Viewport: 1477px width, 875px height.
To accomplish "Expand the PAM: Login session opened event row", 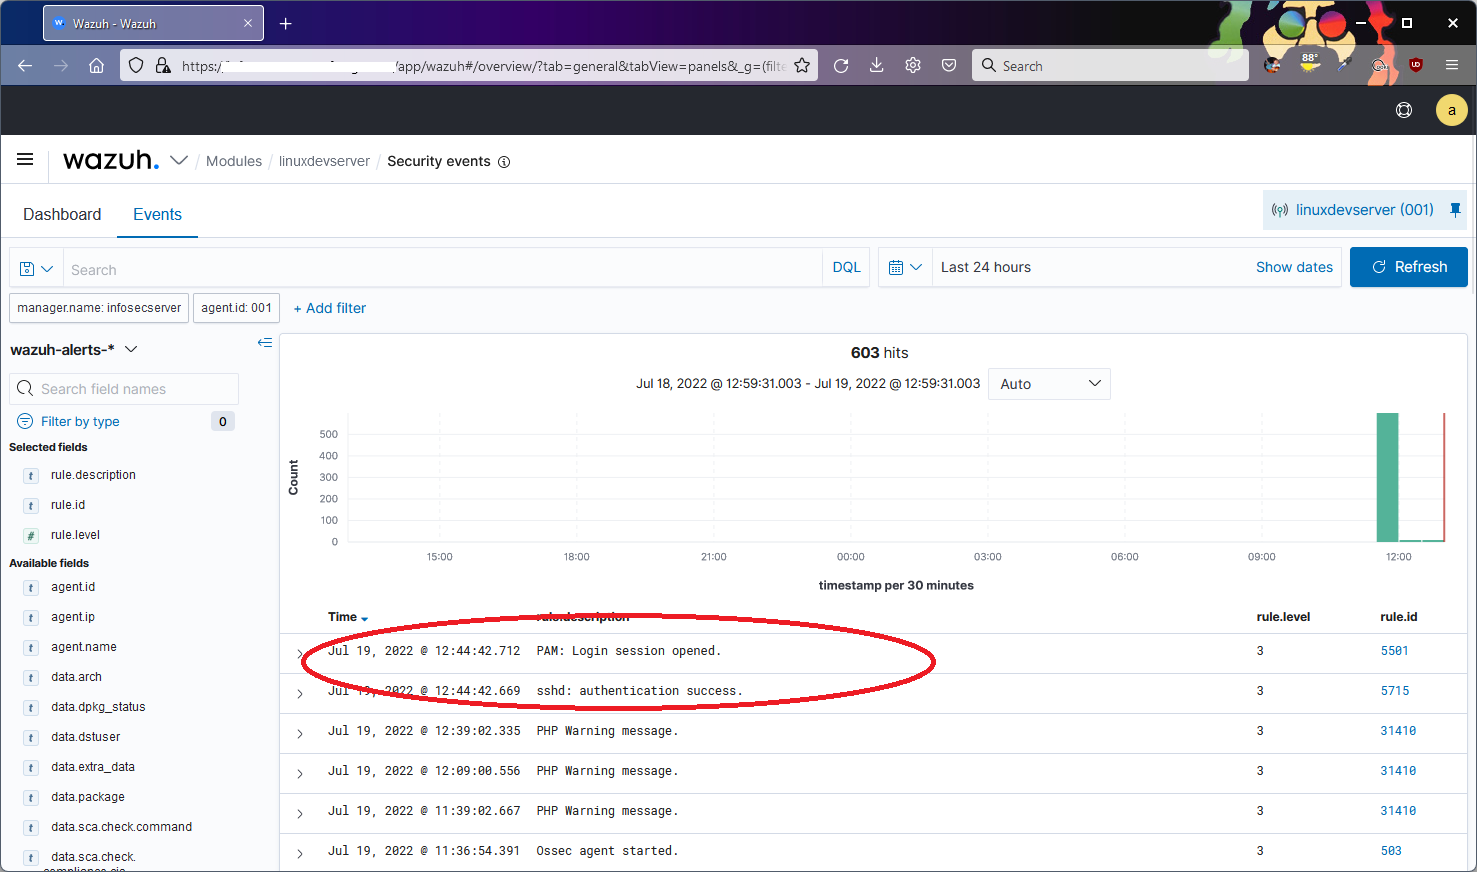I will [x=299, y=653].
